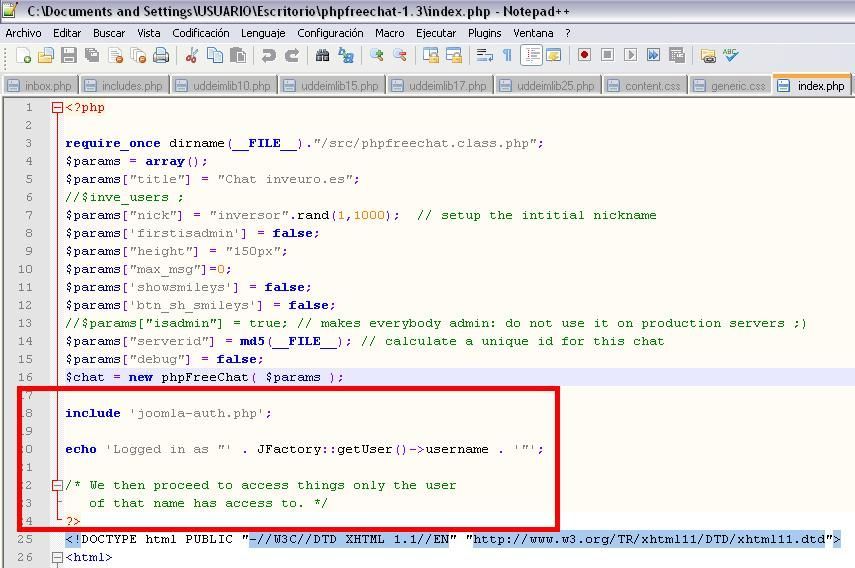
Task: Switch to the uddeimlib17.php tab
Action: tap(439, 86)
